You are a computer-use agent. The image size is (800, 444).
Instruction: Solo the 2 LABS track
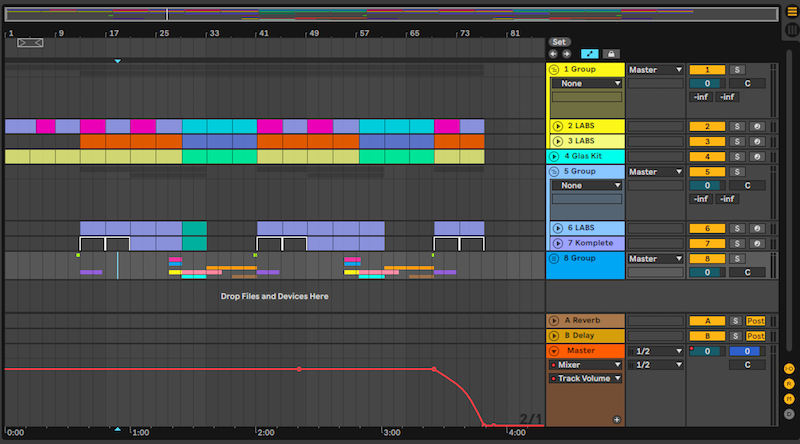click(x=737, y=127)
